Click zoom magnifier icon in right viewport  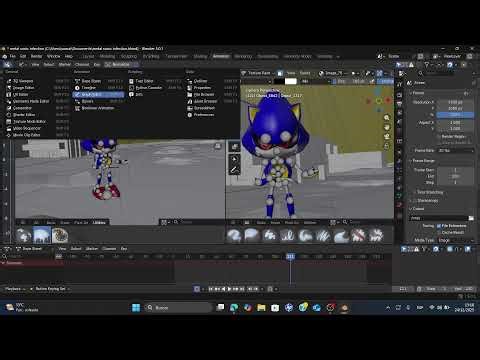tap(387, 118)
